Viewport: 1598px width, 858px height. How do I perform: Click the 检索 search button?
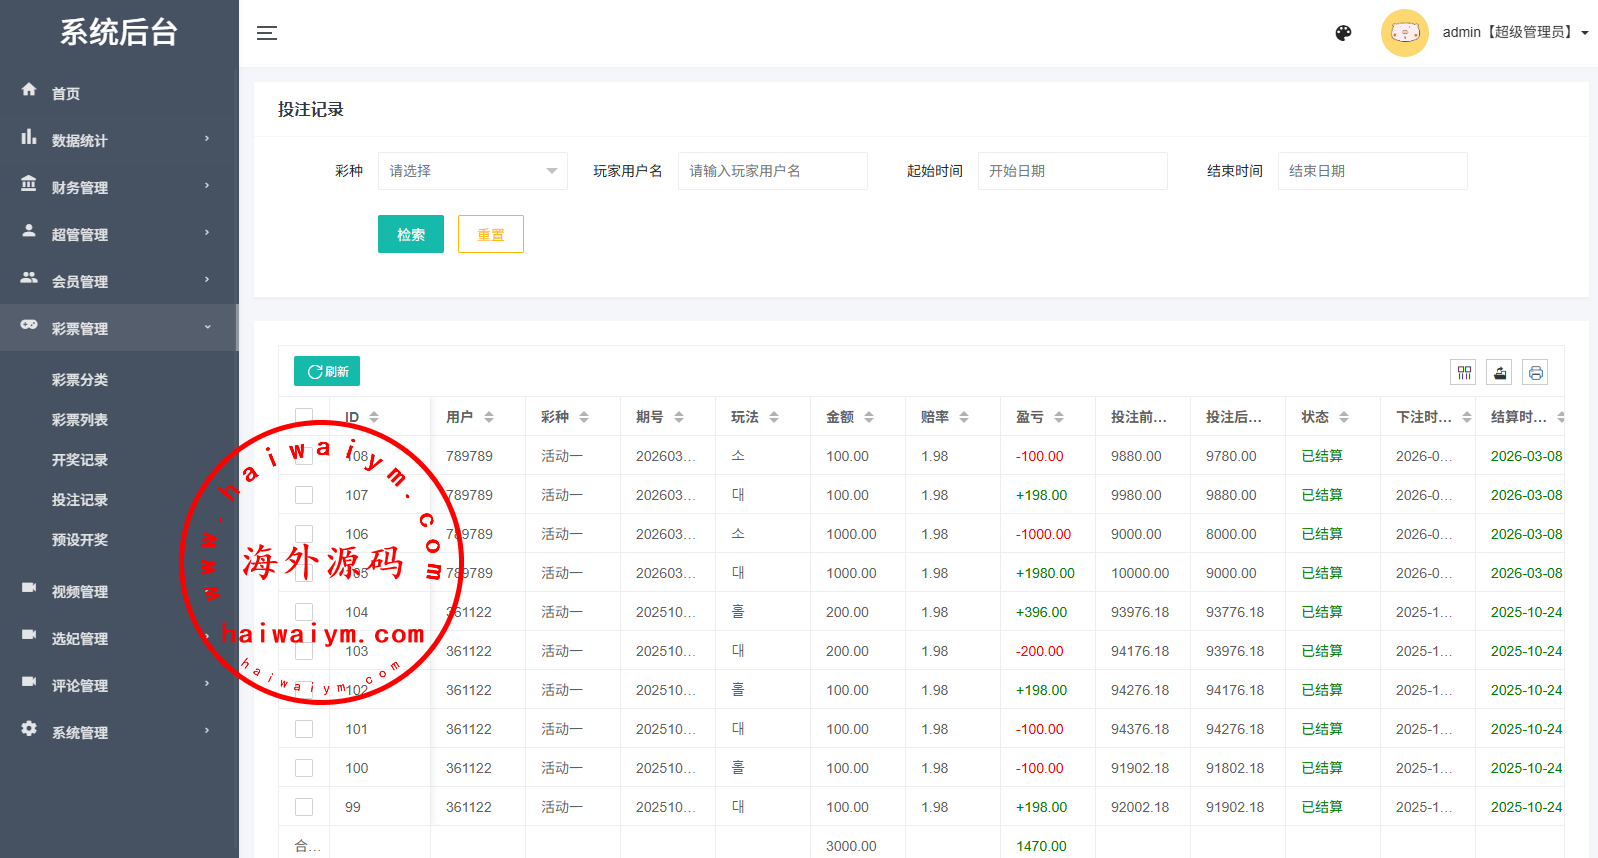tap(410, 234)
